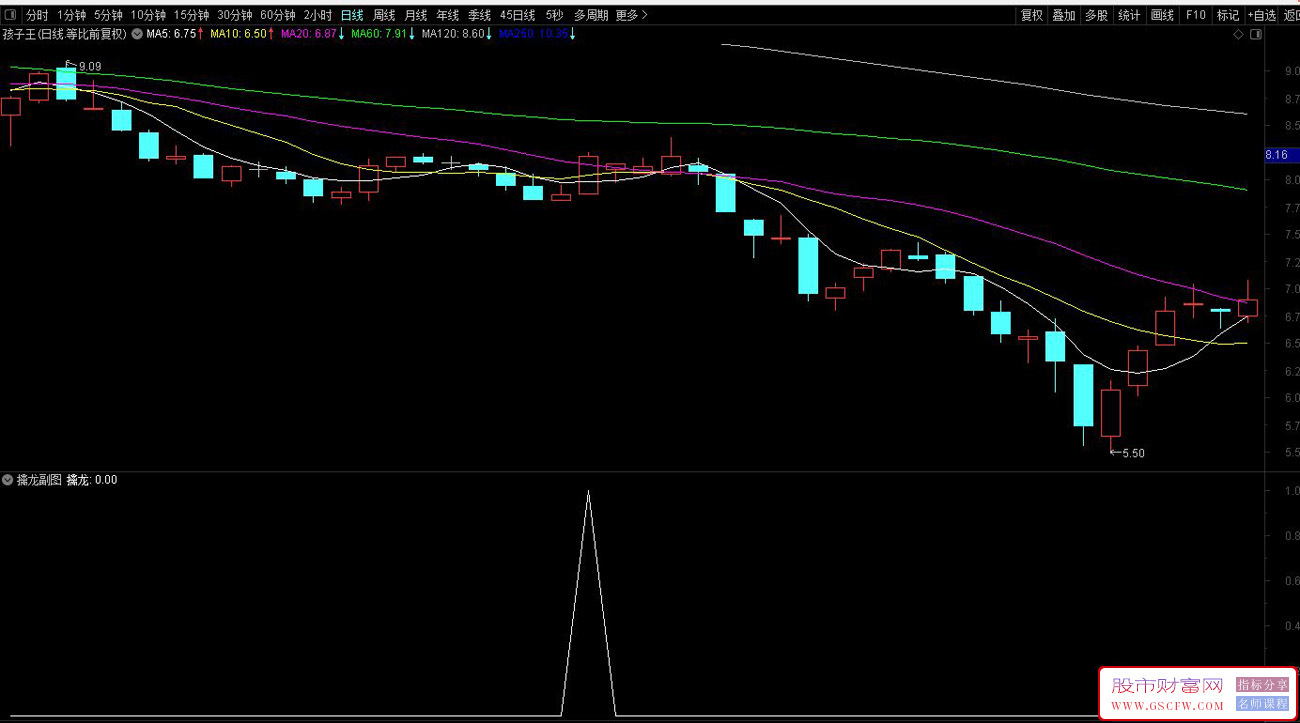Select the 45日线 period
The height and width of the screenshot is (723, 1300).
pos(518,15)
